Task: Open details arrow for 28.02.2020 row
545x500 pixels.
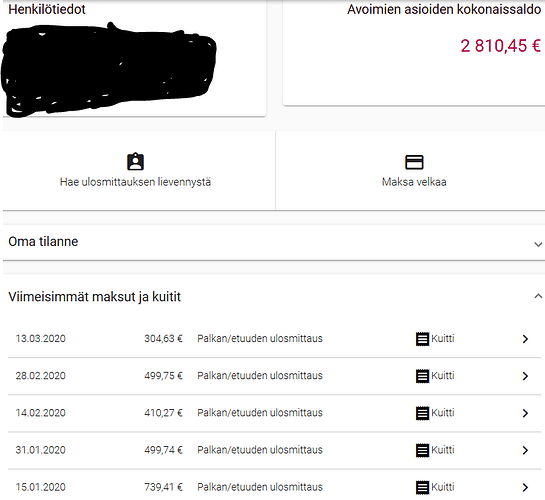Action: pos(525,376)
